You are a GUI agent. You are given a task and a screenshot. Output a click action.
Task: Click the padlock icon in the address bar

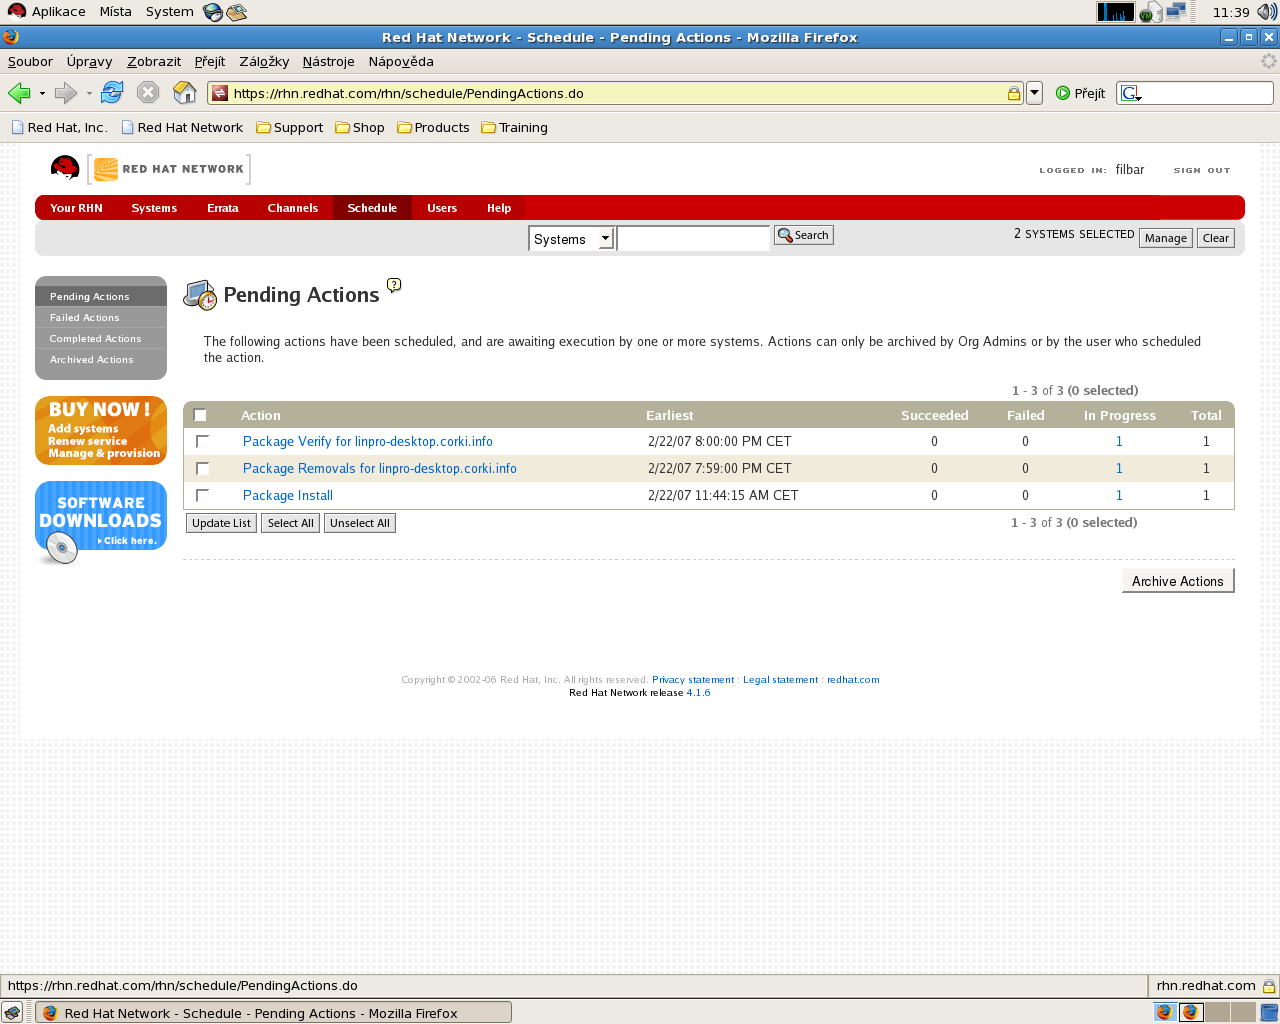click(x=1013, y=93)
